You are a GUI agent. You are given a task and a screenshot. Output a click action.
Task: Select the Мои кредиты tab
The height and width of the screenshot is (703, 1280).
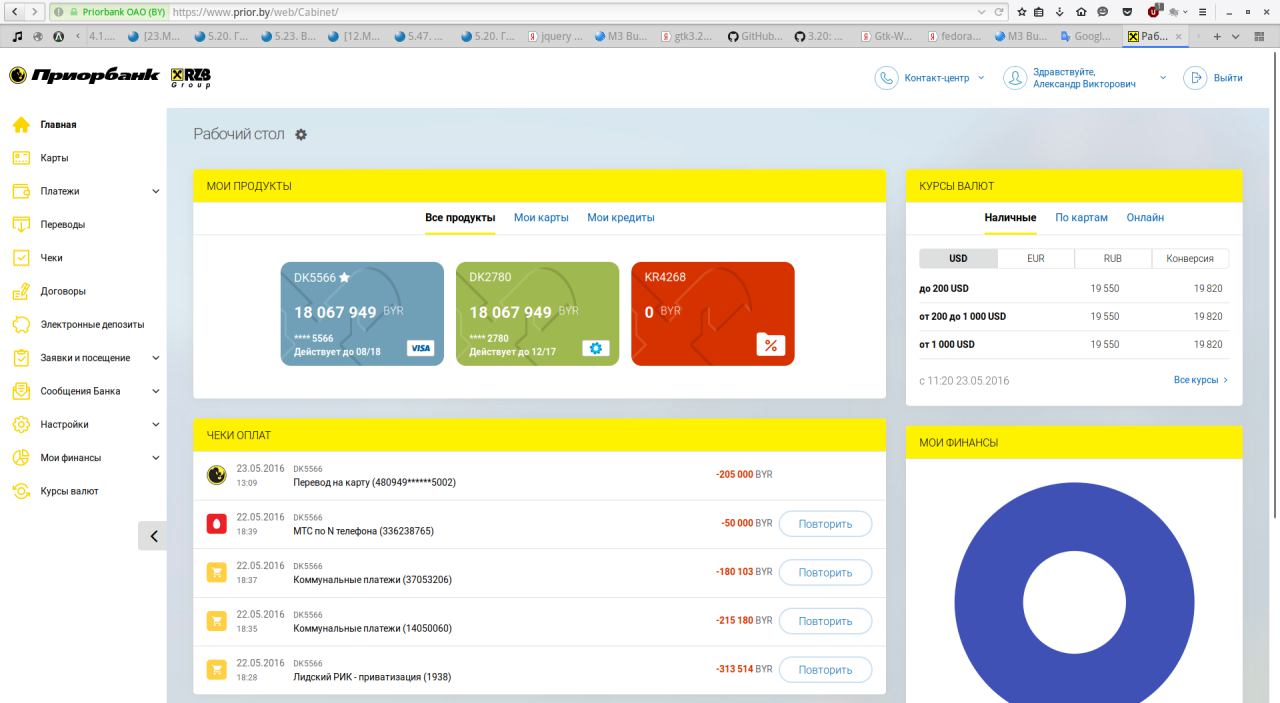click(621, 218)
